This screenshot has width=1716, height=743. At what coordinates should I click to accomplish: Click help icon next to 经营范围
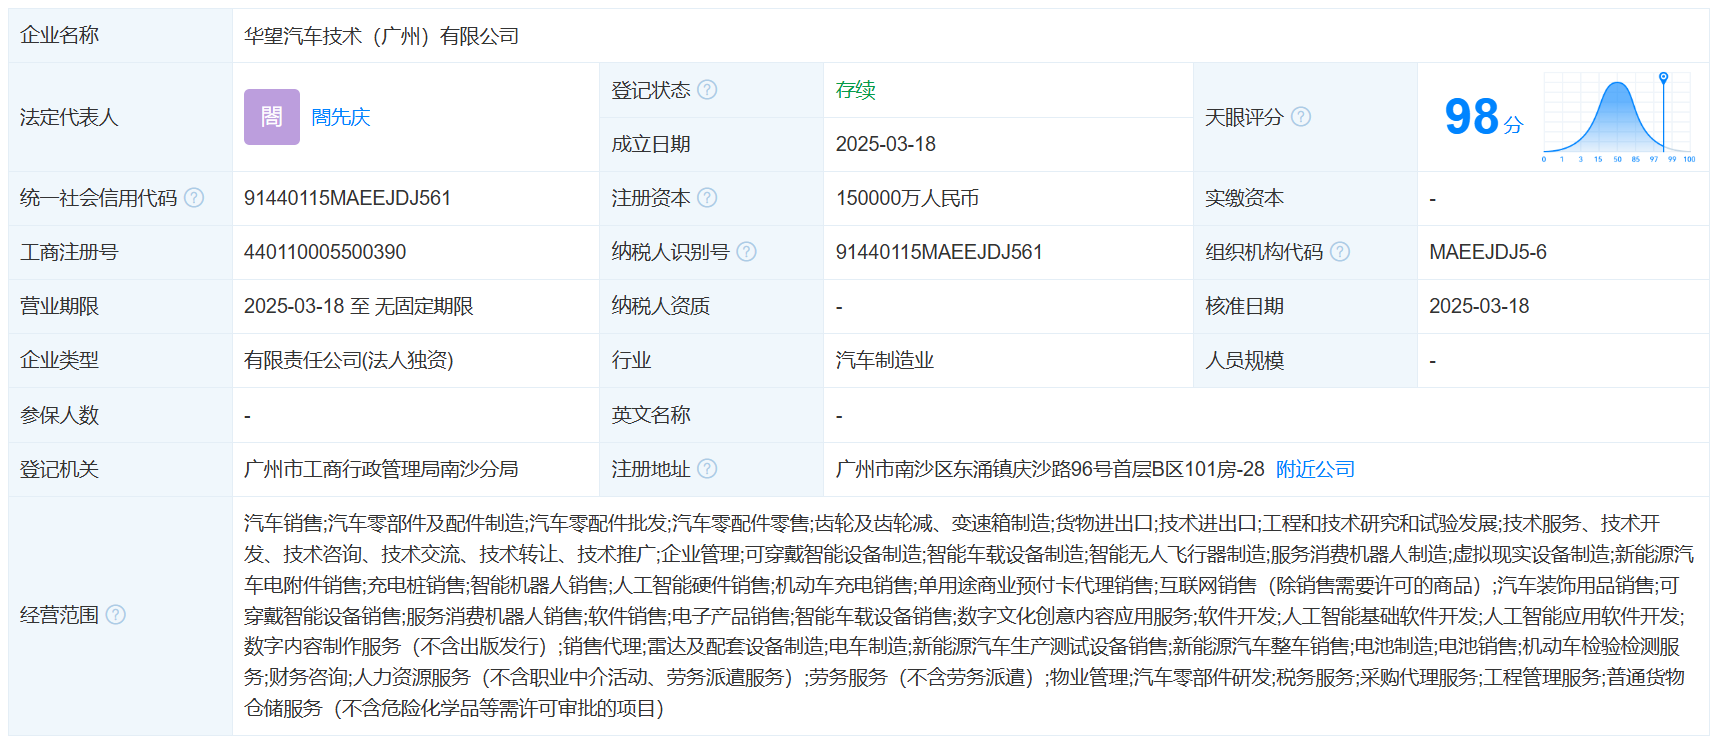[x=116, y=615]
